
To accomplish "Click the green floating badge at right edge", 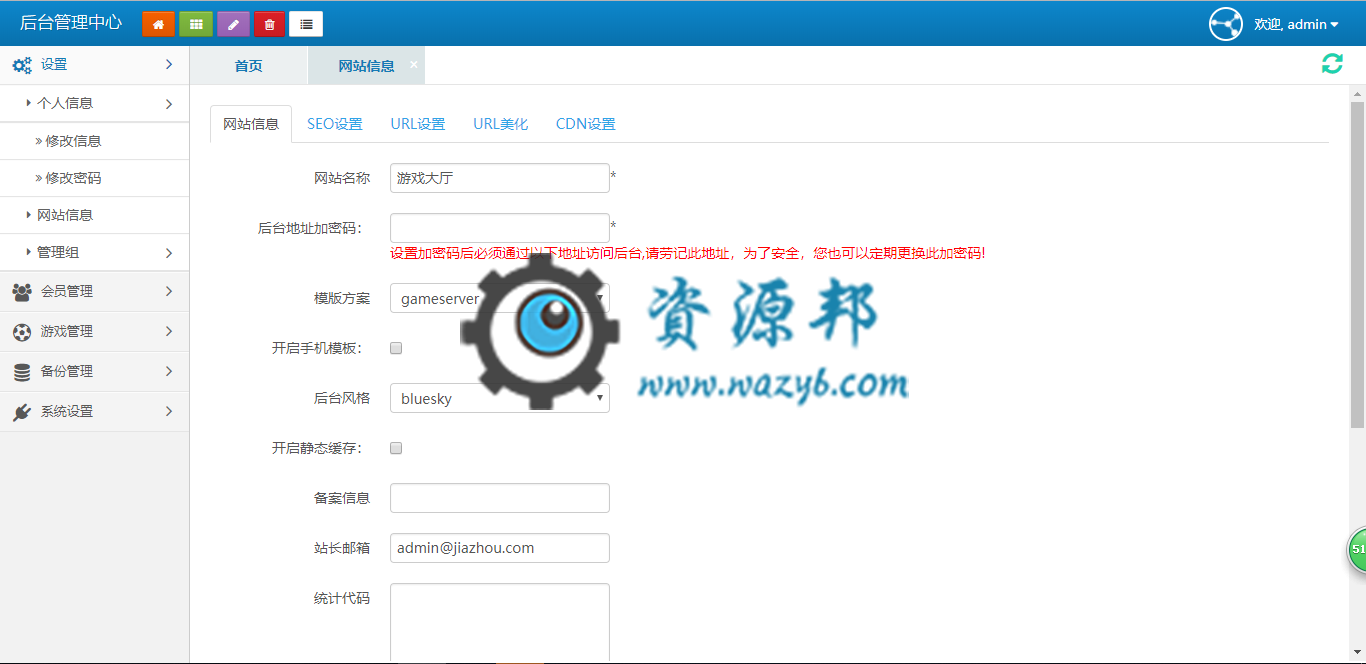I will (1357, 550).
